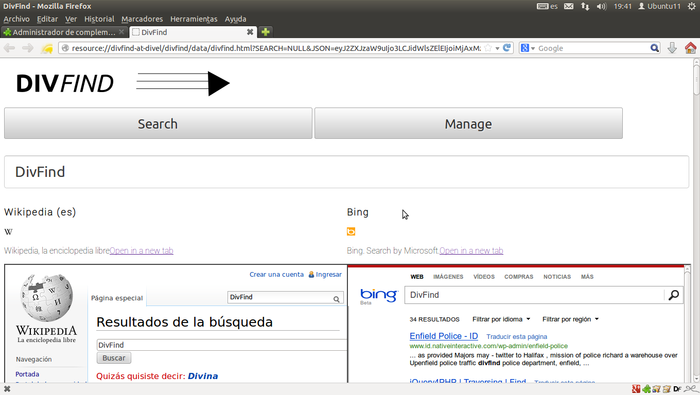
Task: Expand Filtrar por idioma dropdown
Action: coord(501,319)
